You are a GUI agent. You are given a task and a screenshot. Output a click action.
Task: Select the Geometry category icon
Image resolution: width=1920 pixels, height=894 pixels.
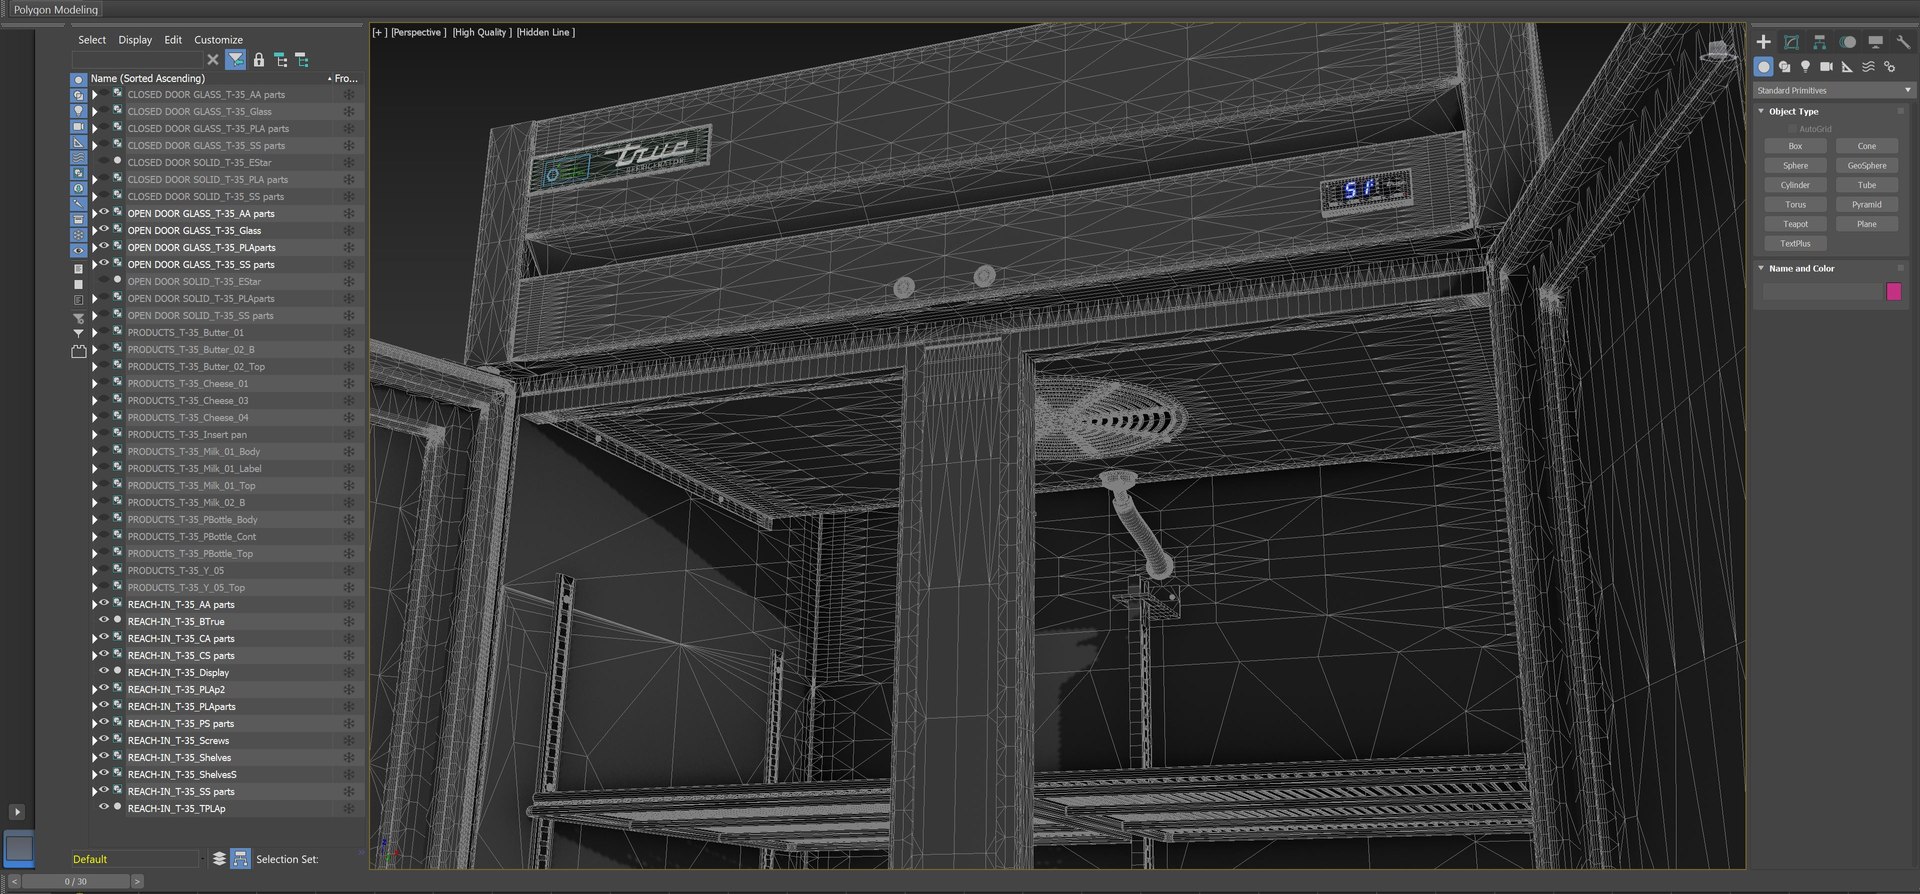tap(1764, 67)
